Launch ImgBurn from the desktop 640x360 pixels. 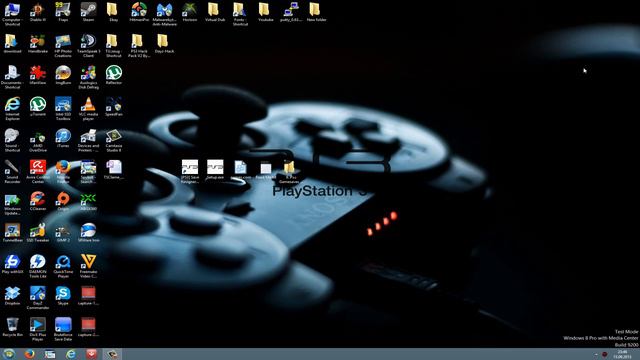63,75
